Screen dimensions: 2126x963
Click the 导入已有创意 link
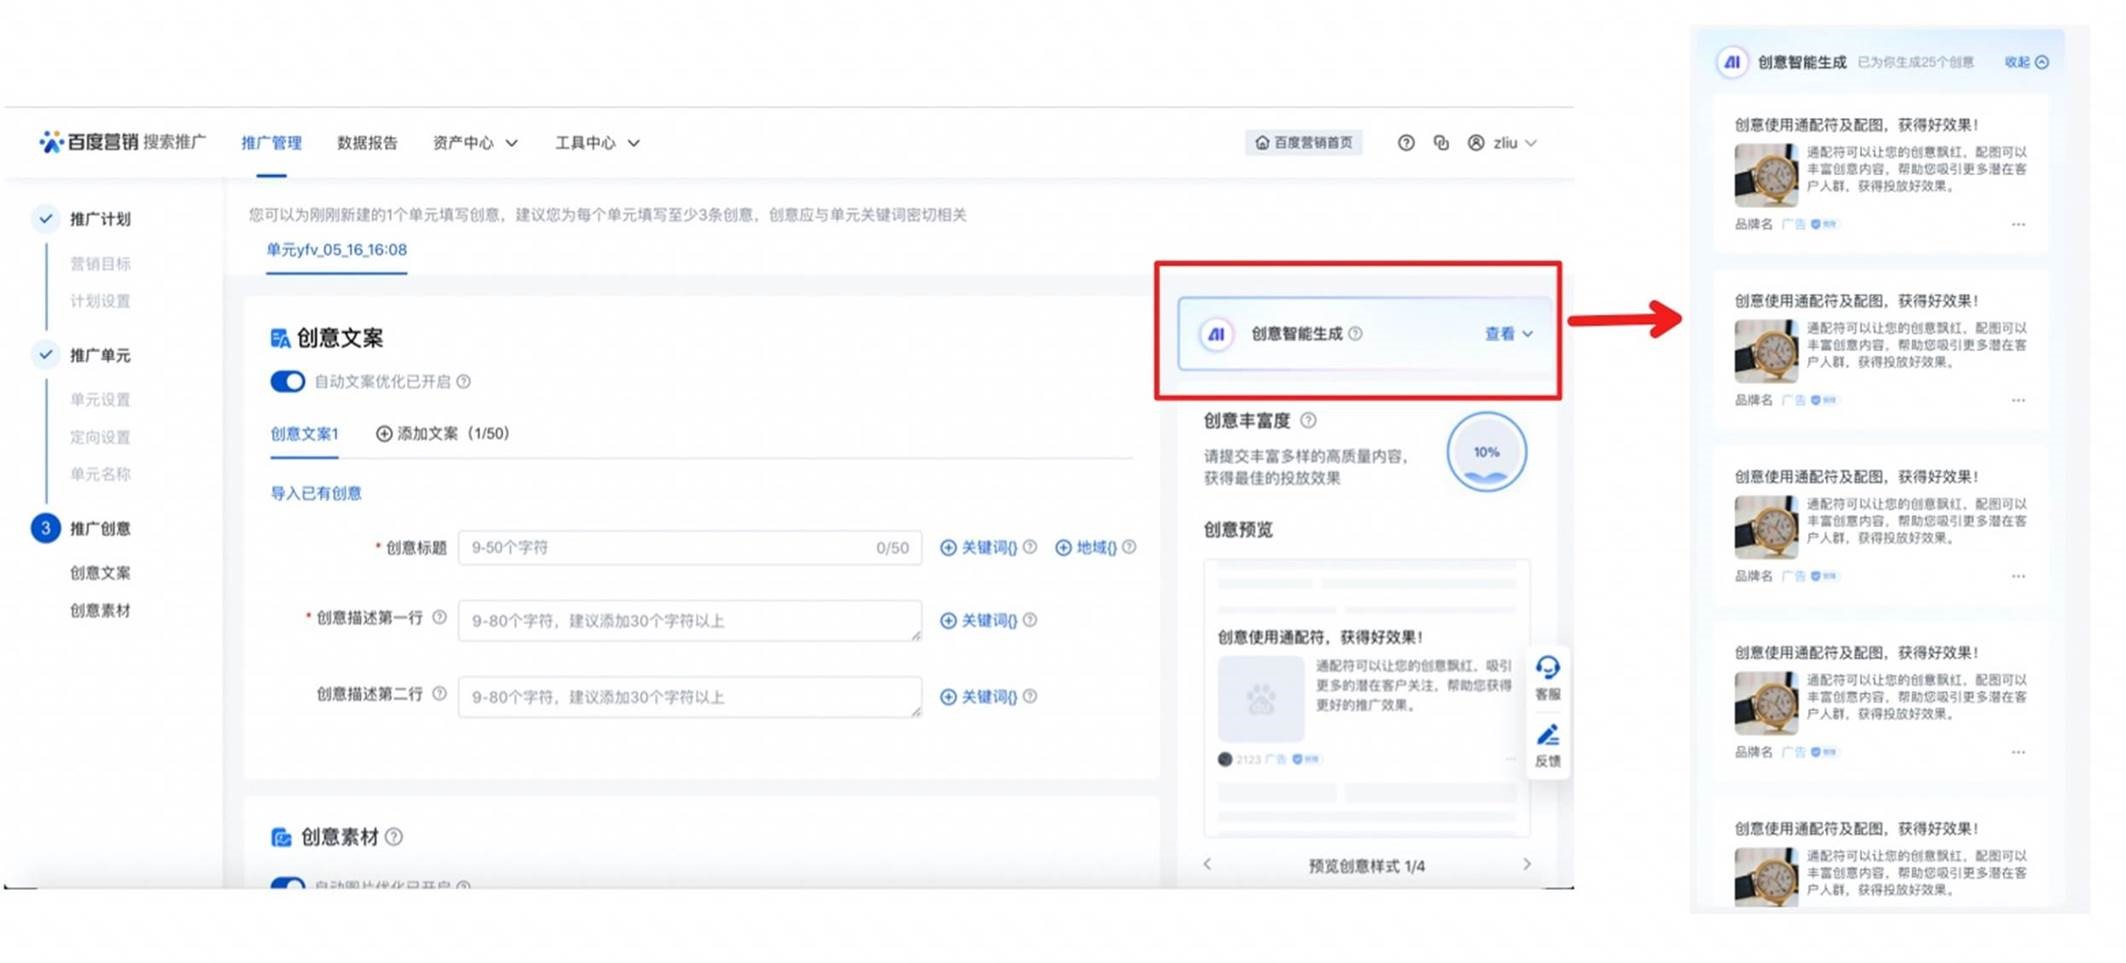316,493
